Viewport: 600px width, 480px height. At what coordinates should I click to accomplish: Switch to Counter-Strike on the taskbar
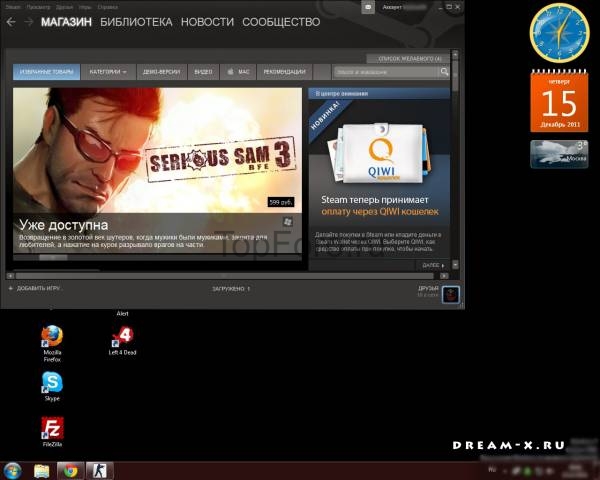pyautogui.click(x=99, y=471)
